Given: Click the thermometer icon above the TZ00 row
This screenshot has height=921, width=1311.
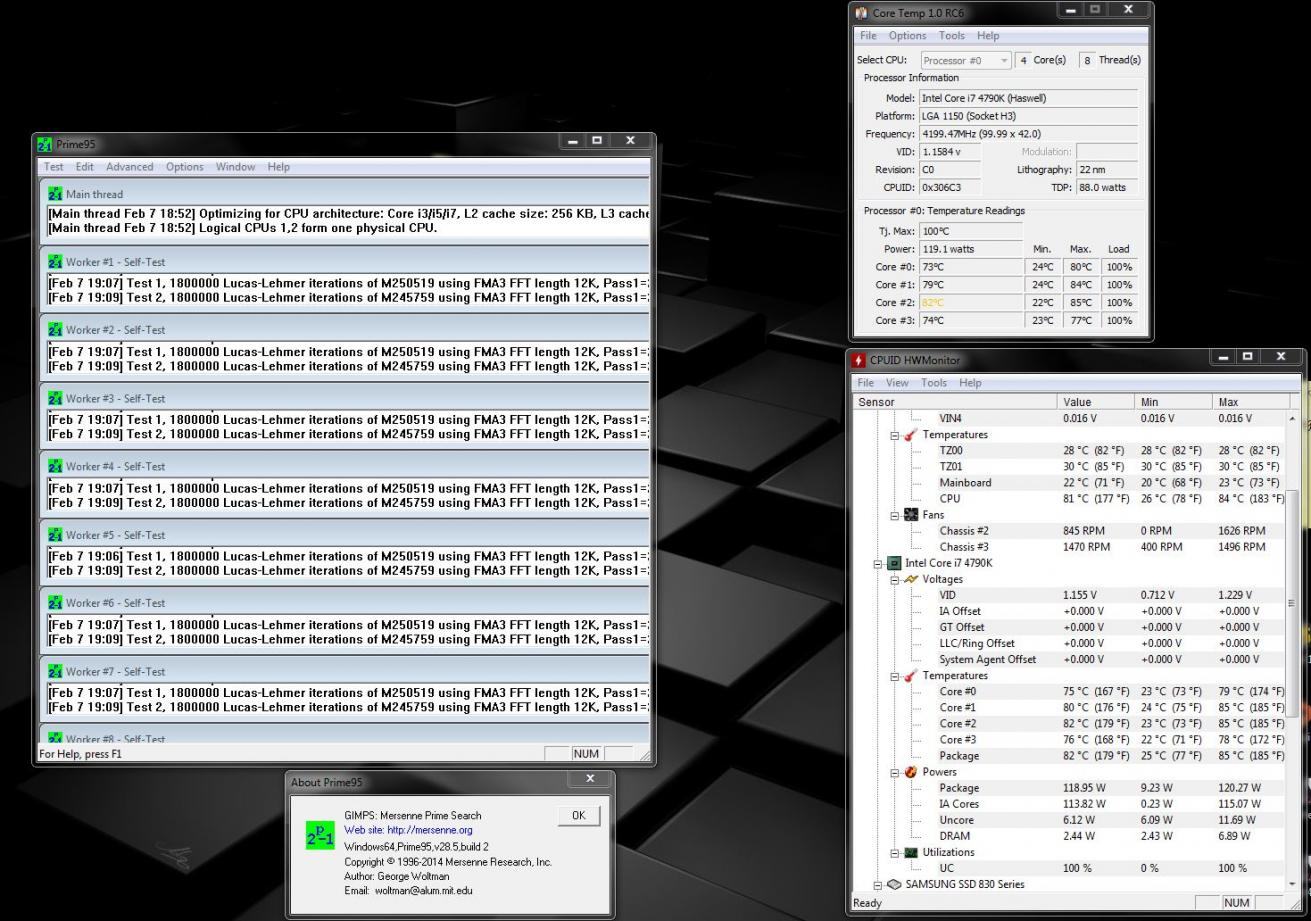Looking at the screenshot, I should (912, 435).
